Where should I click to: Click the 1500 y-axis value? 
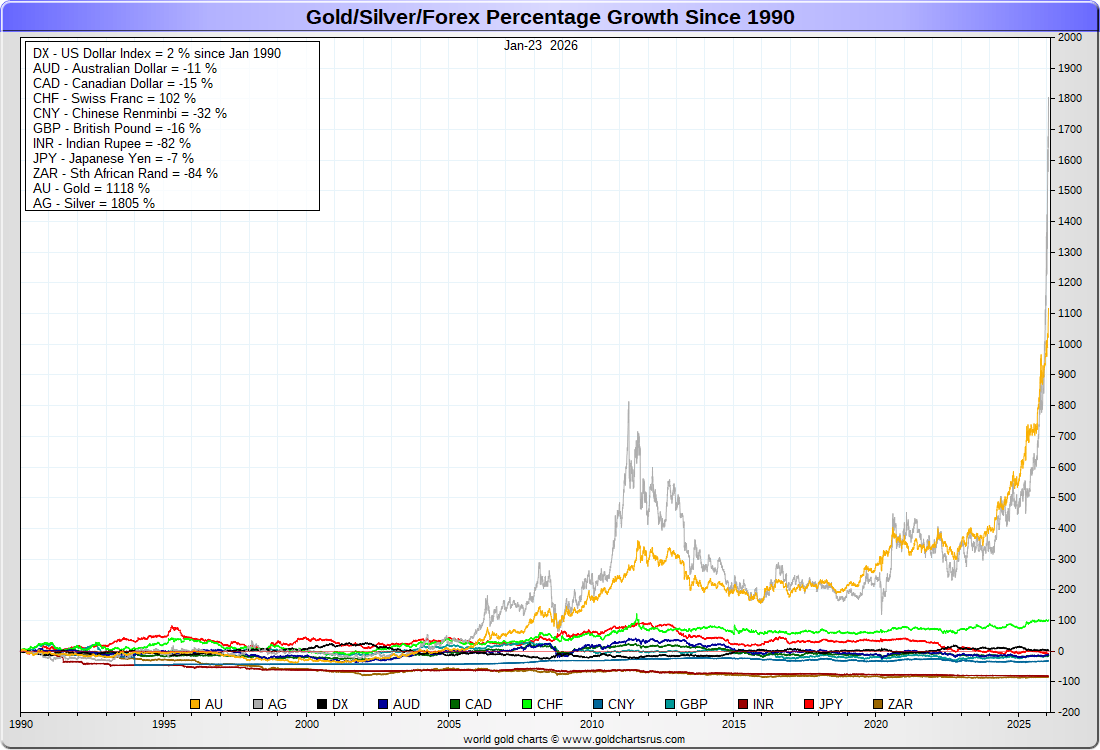tap(1070, 191)
